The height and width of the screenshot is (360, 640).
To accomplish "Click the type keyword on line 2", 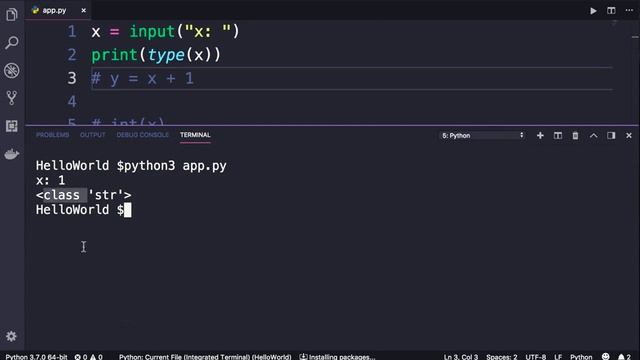I will pos(166,55).
